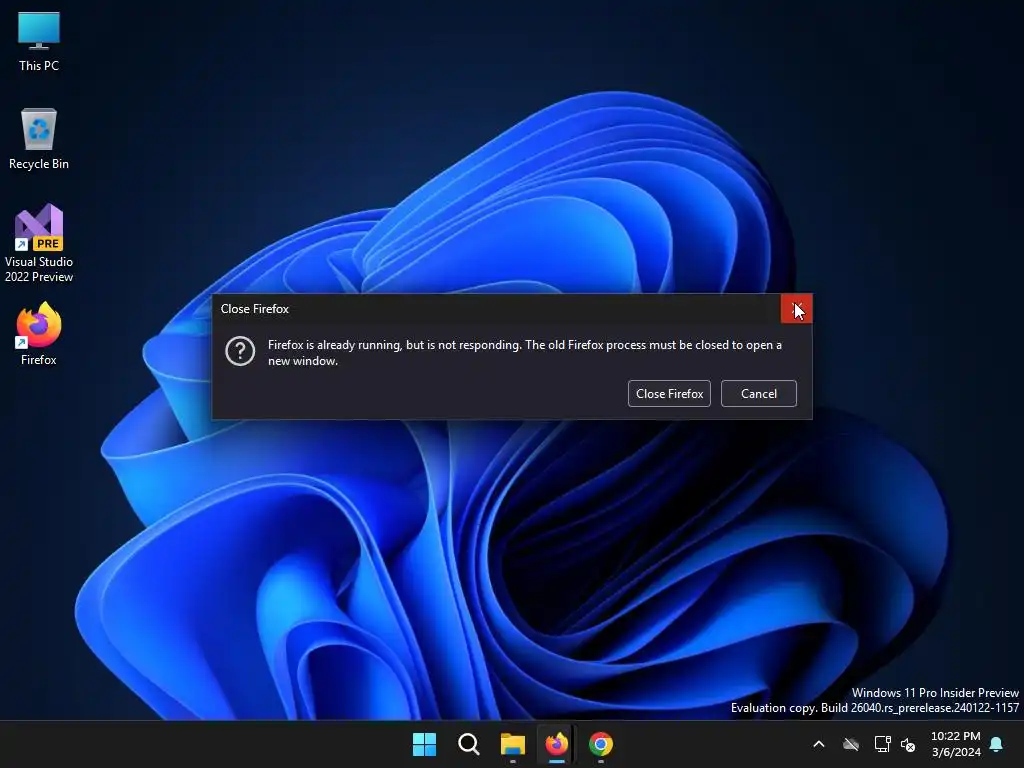This screenshot has height=768, width=1024.
Task: Select Visual Studio 2022 Preview shortcut
Action: (39, 243)
